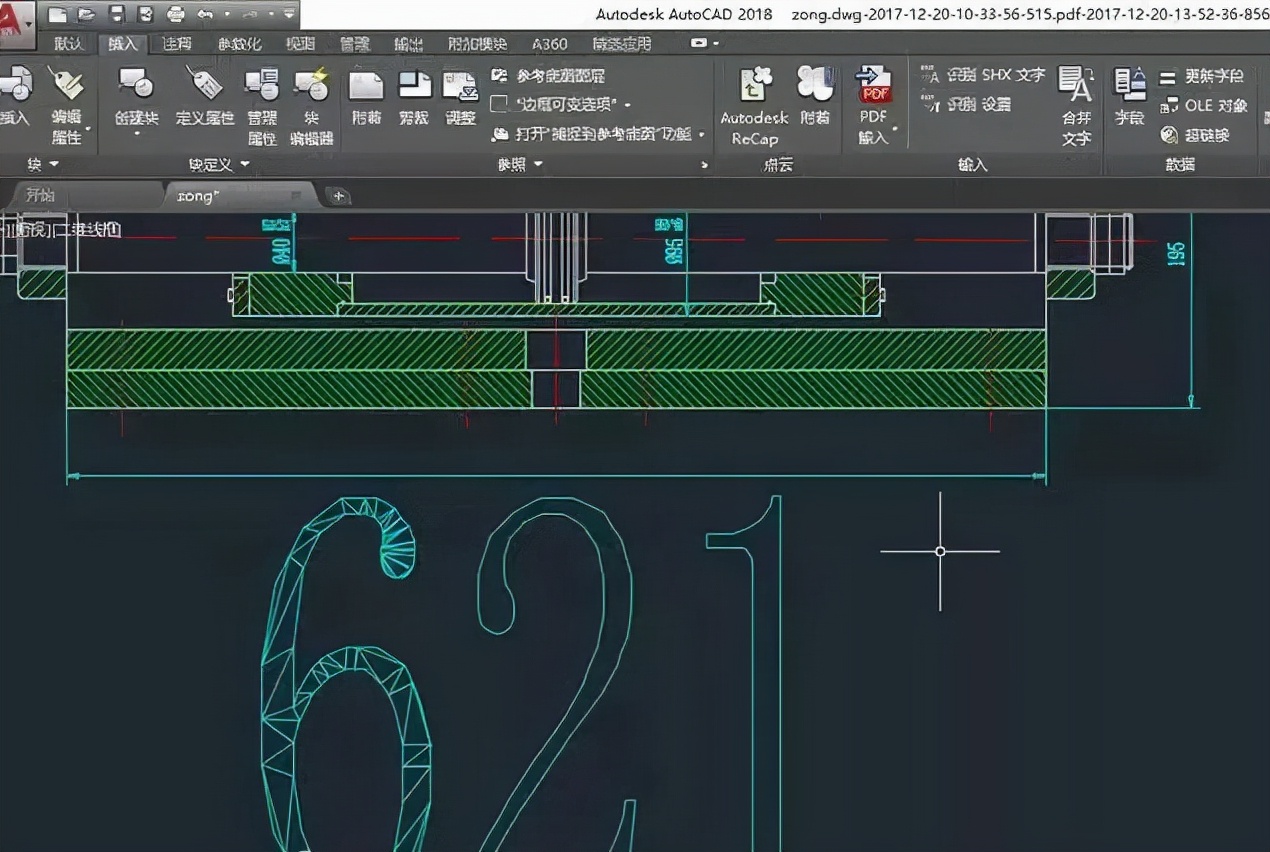Toggle Snap to Underlays (捕捉到参考底图) option
Viewport: 1270px width, 852px height.
(x=598, y=134)
